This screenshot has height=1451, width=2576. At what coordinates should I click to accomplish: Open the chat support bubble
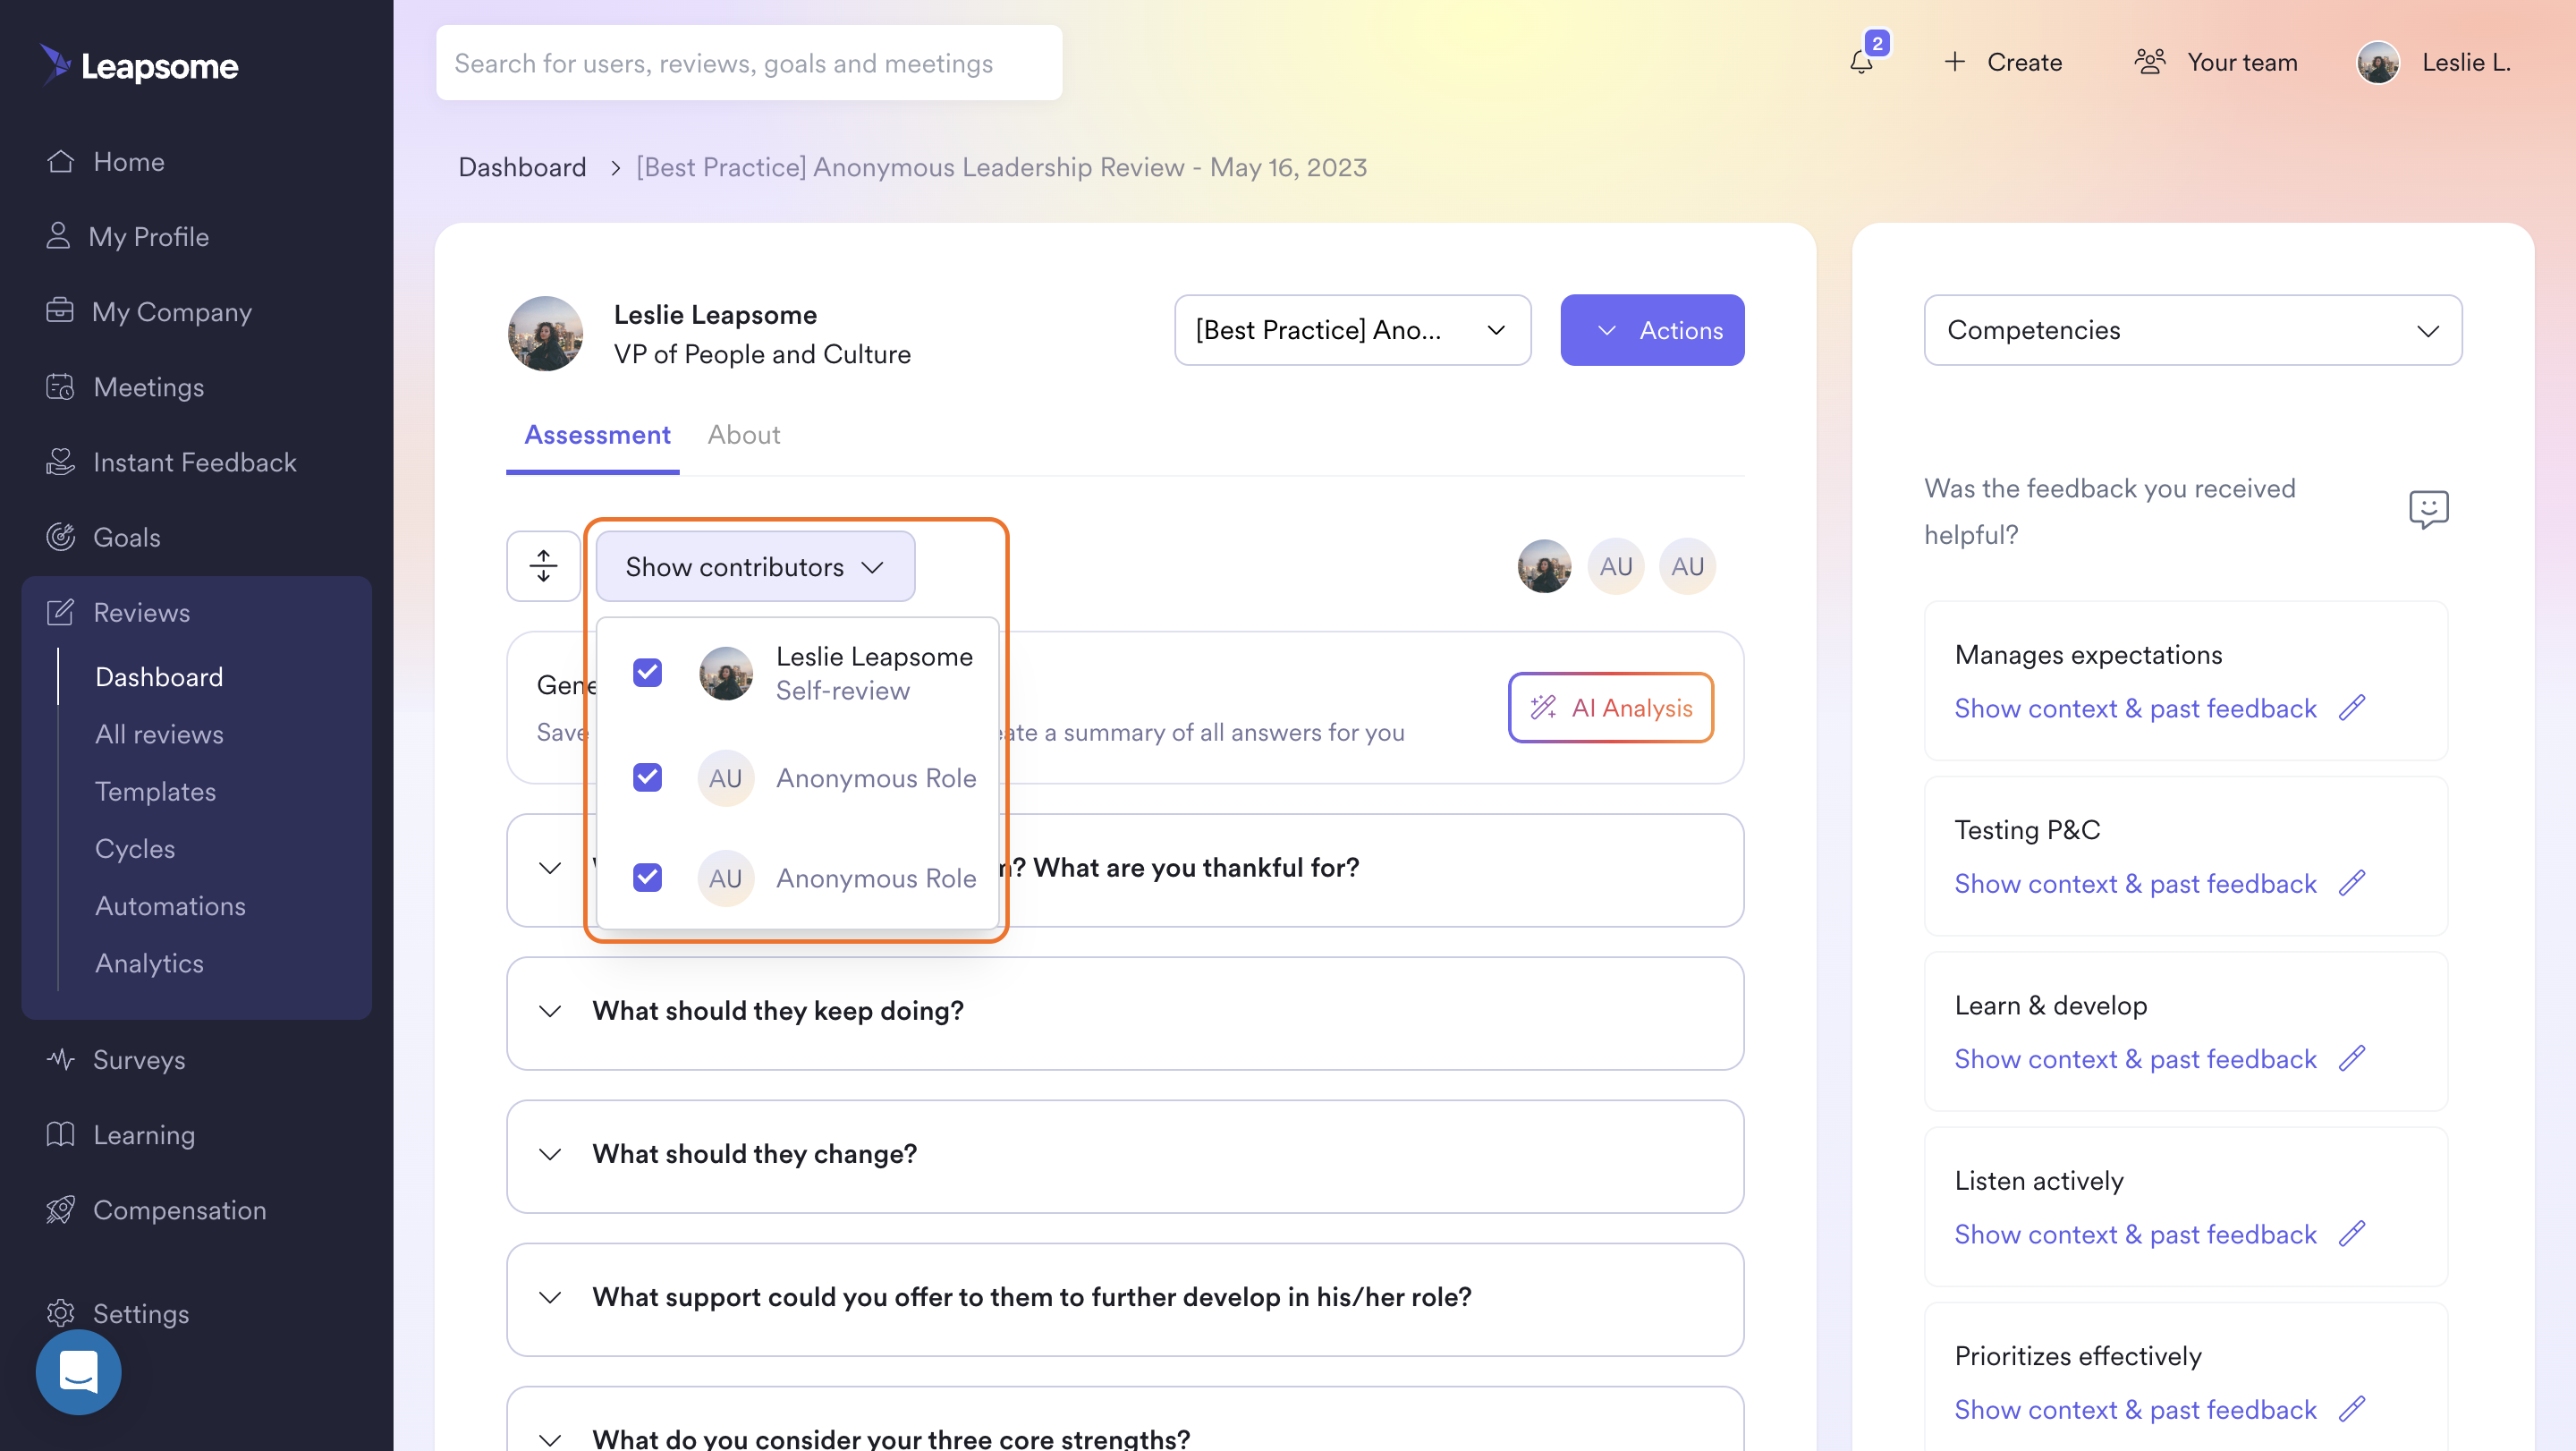78,1371
